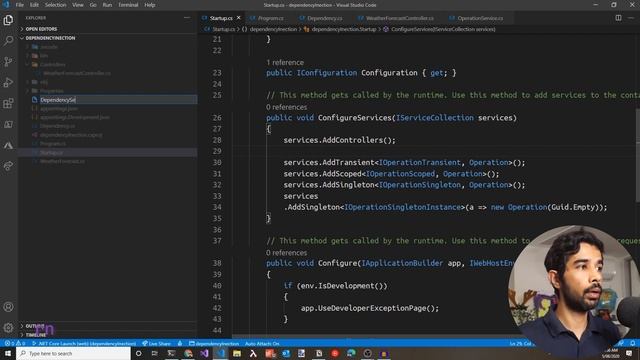Open Explorer views and more actions ellipsis

click(187, 18)
